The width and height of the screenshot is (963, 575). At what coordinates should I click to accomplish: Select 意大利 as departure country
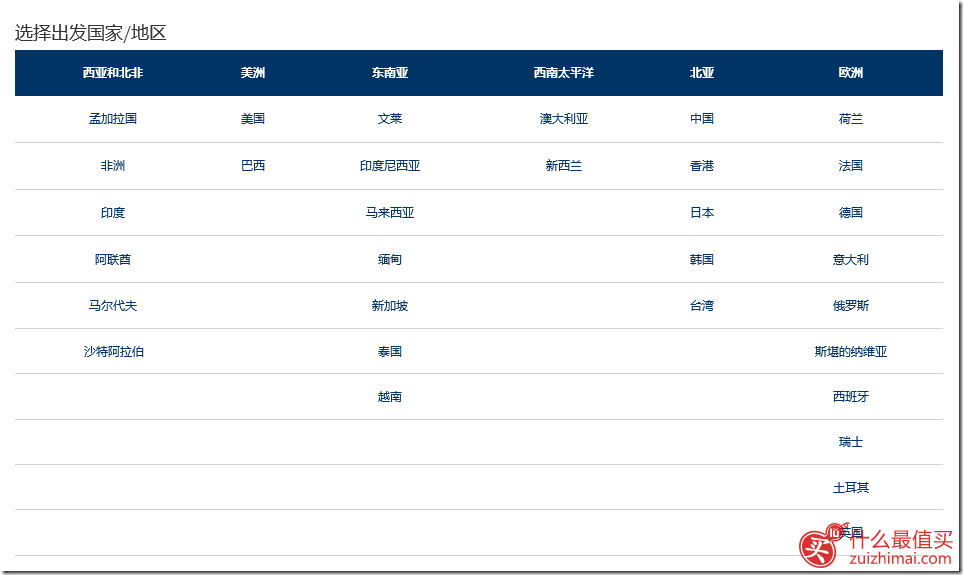click(851, 259)
